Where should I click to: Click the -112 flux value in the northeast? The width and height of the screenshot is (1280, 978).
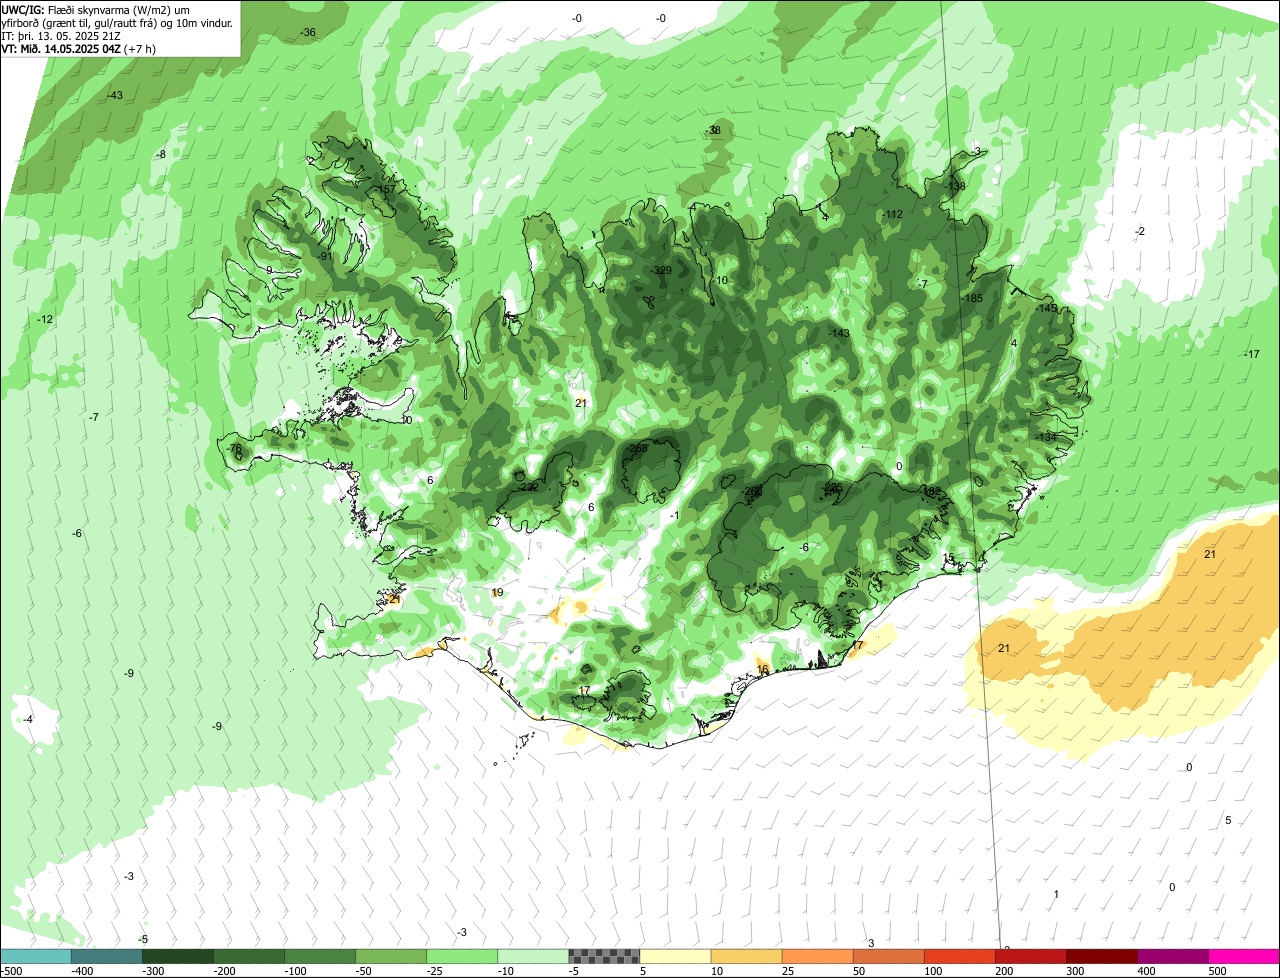click(893, 215)
